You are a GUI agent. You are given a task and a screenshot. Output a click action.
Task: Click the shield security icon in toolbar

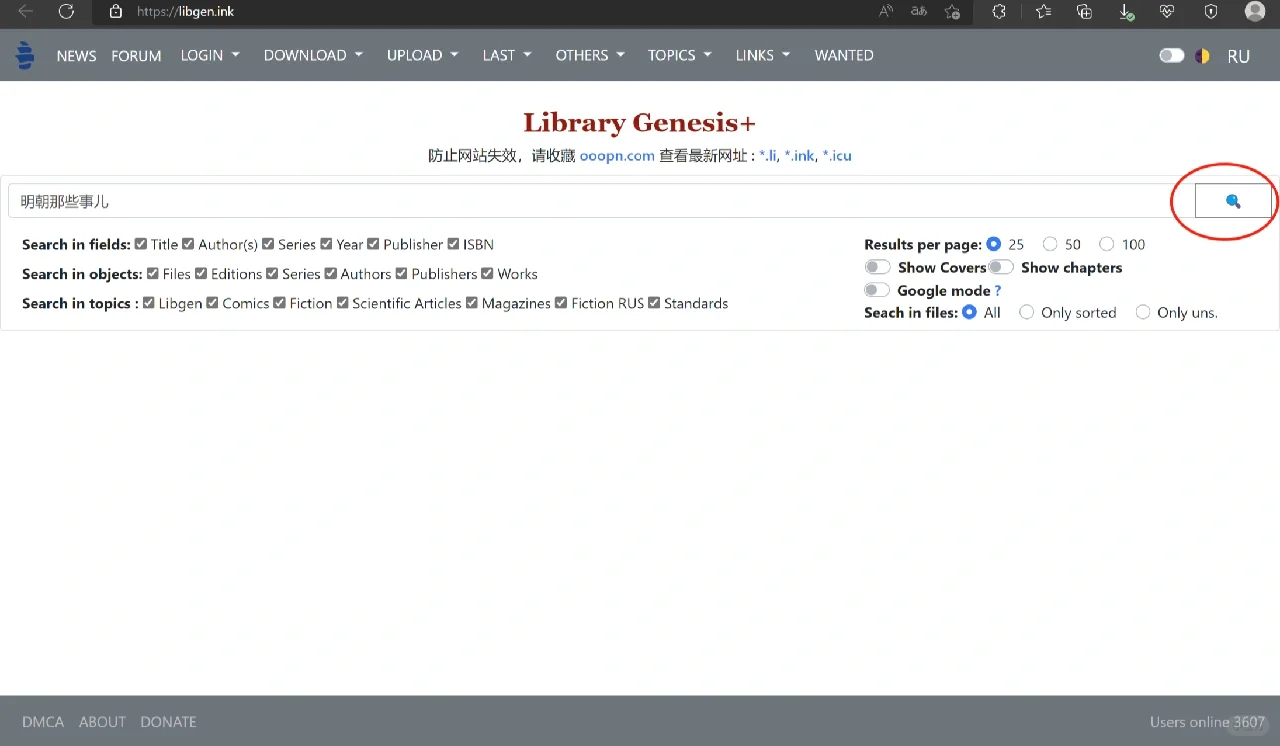(1211, 12)
